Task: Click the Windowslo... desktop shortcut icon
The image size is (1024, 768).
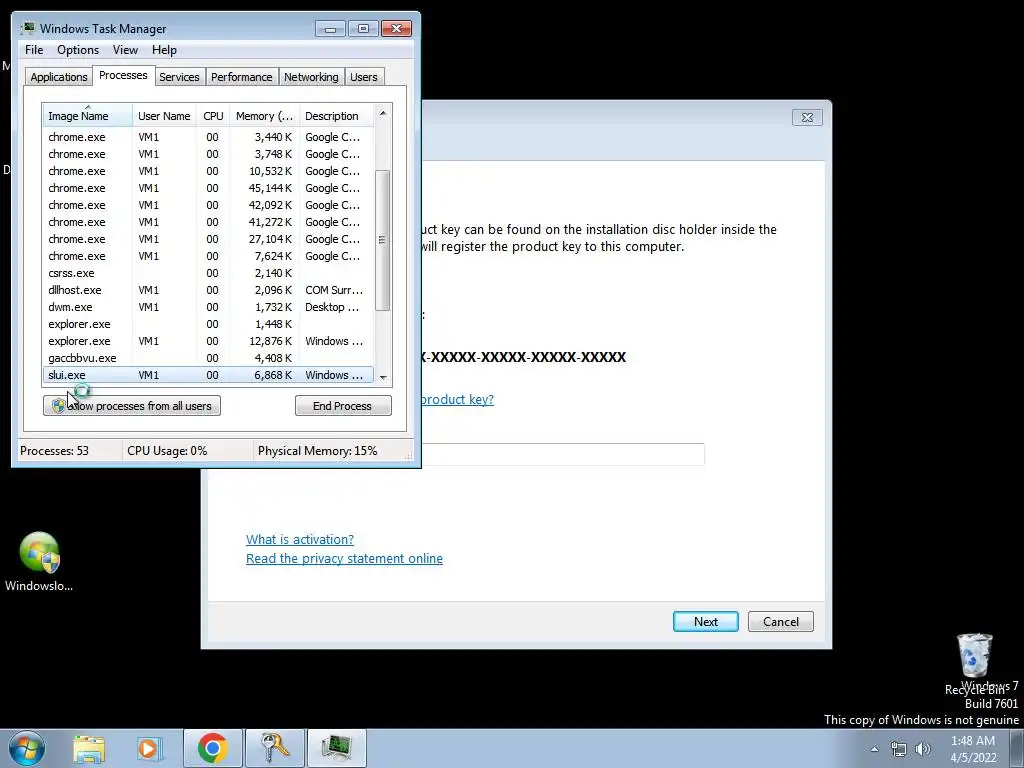Action: click(39, 562)
